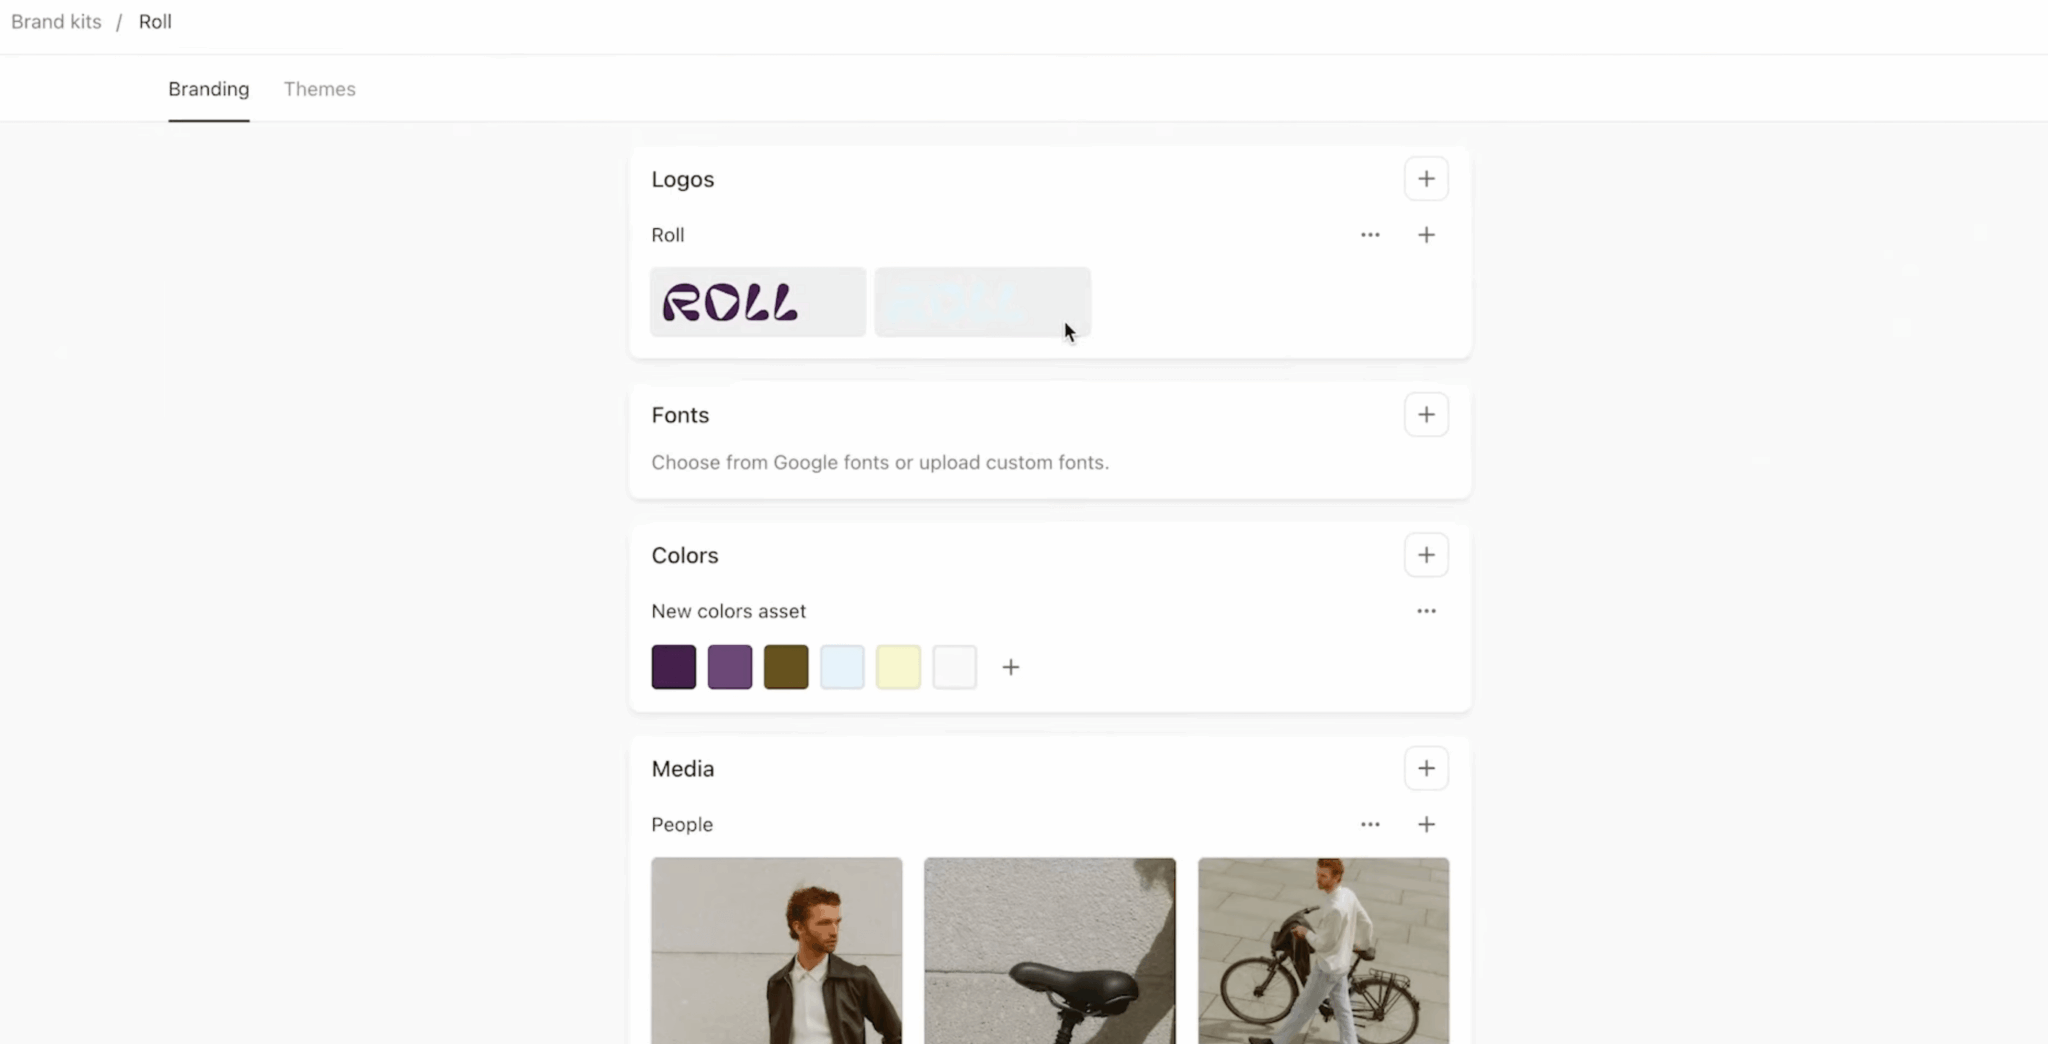Add a logo to the Roll group
The image size is (2048, 1044).
coord(1426,235)
